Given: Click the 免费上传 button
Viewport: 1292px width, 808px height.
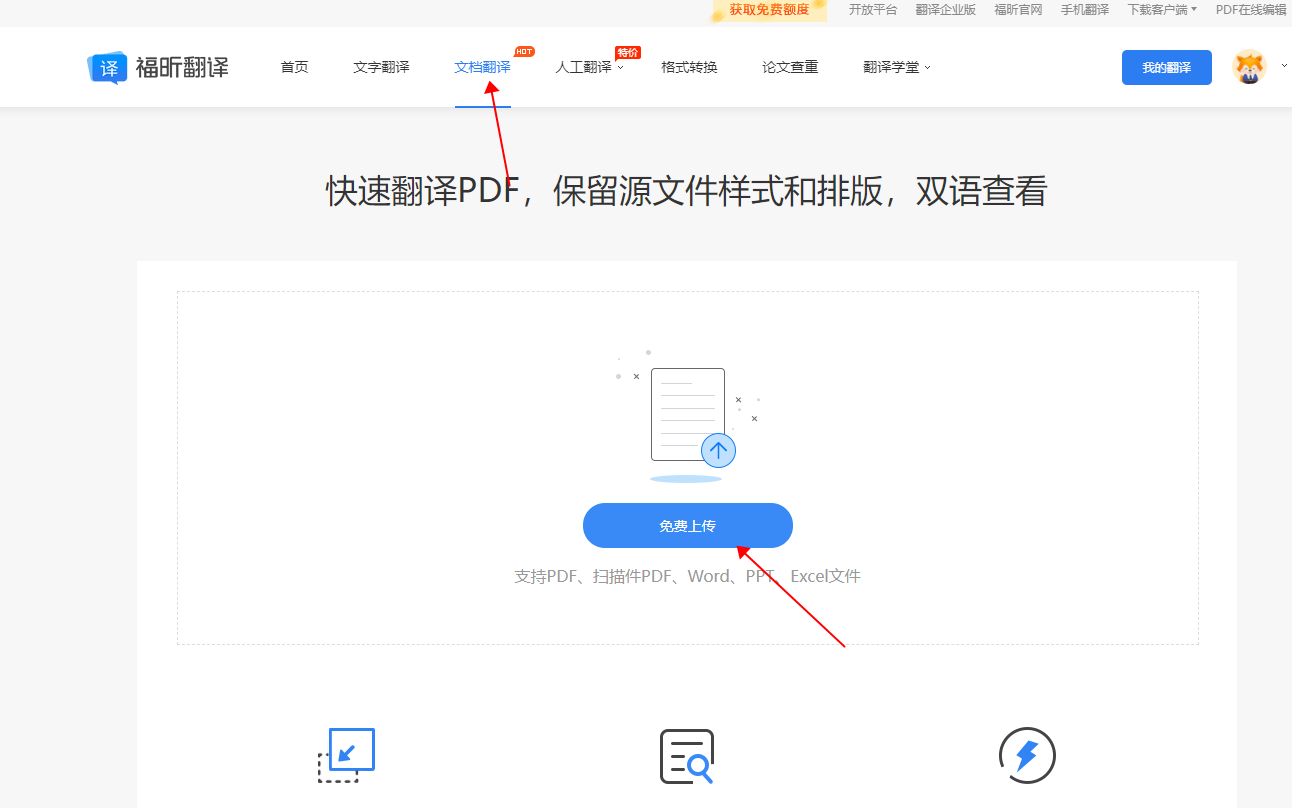Looking at the screenshot, I should tap(688, 526).
